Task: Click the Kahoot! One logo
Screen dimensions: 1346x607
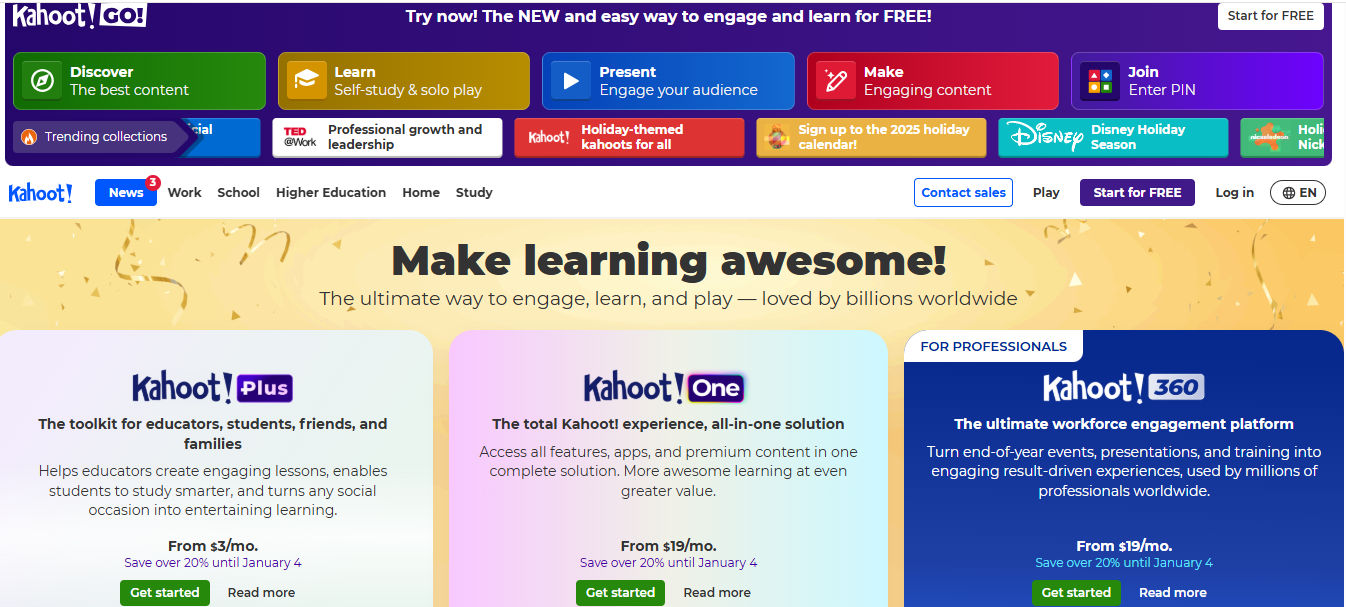Action: (664, 387)
